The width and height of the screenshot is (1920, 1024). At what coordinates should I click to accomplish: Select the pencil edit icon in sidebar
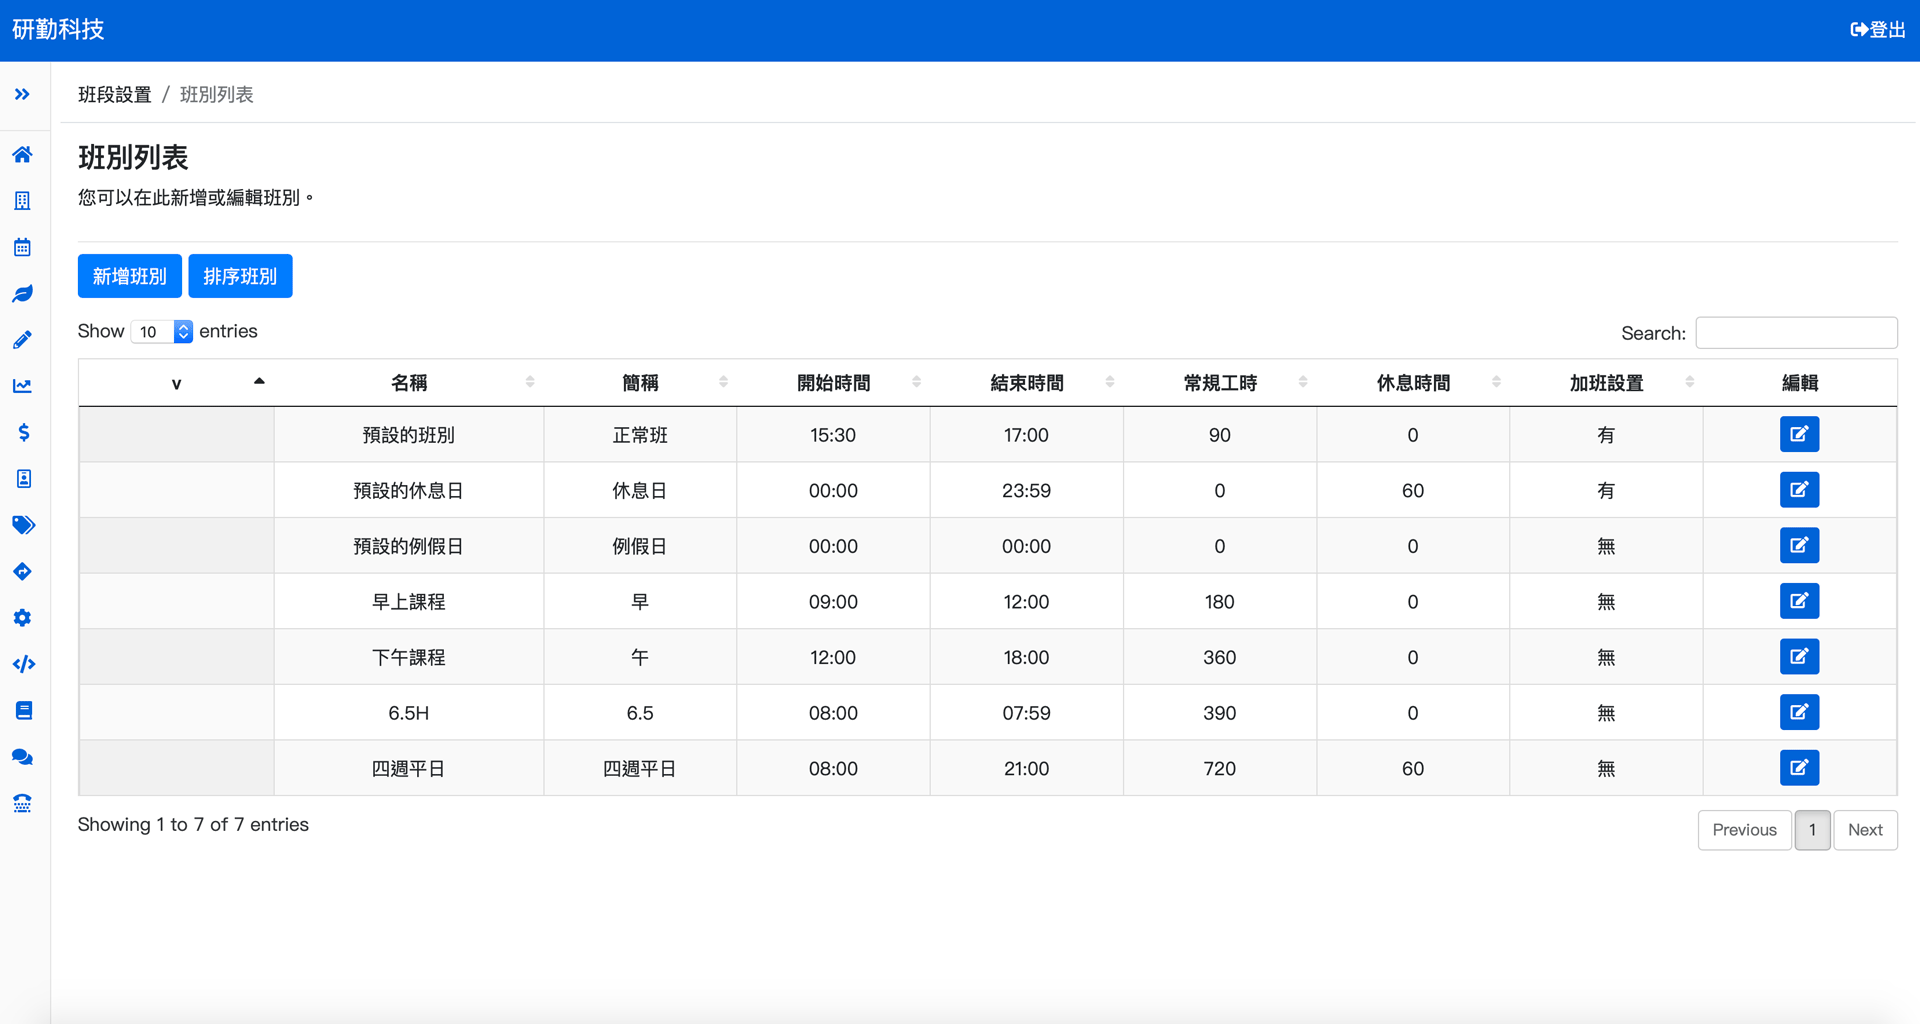tap(22, 339)
